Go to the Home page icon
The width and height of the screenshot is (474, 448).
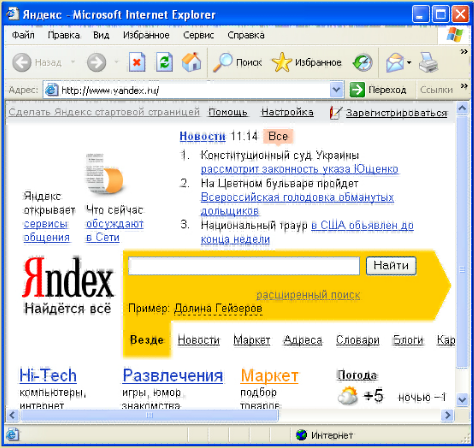click(x=192, y=62)
